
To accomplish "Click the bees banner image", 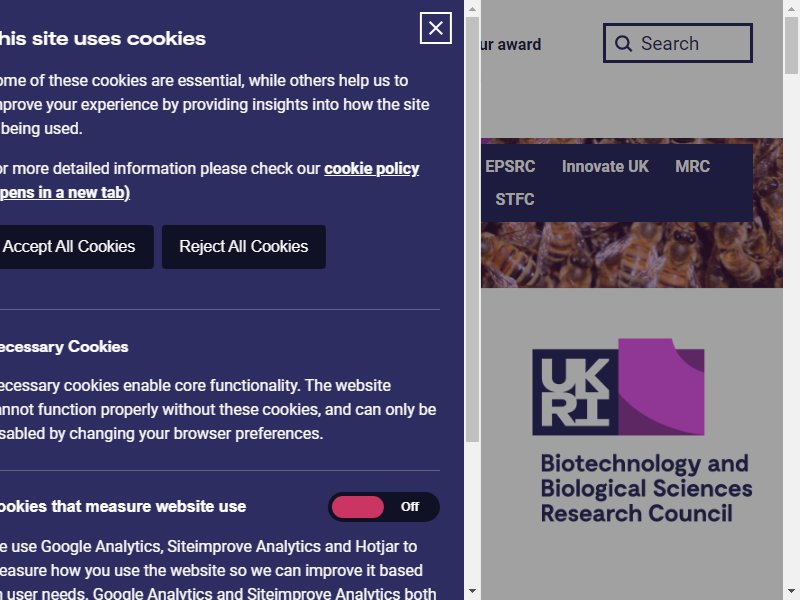I will [632, 255].
